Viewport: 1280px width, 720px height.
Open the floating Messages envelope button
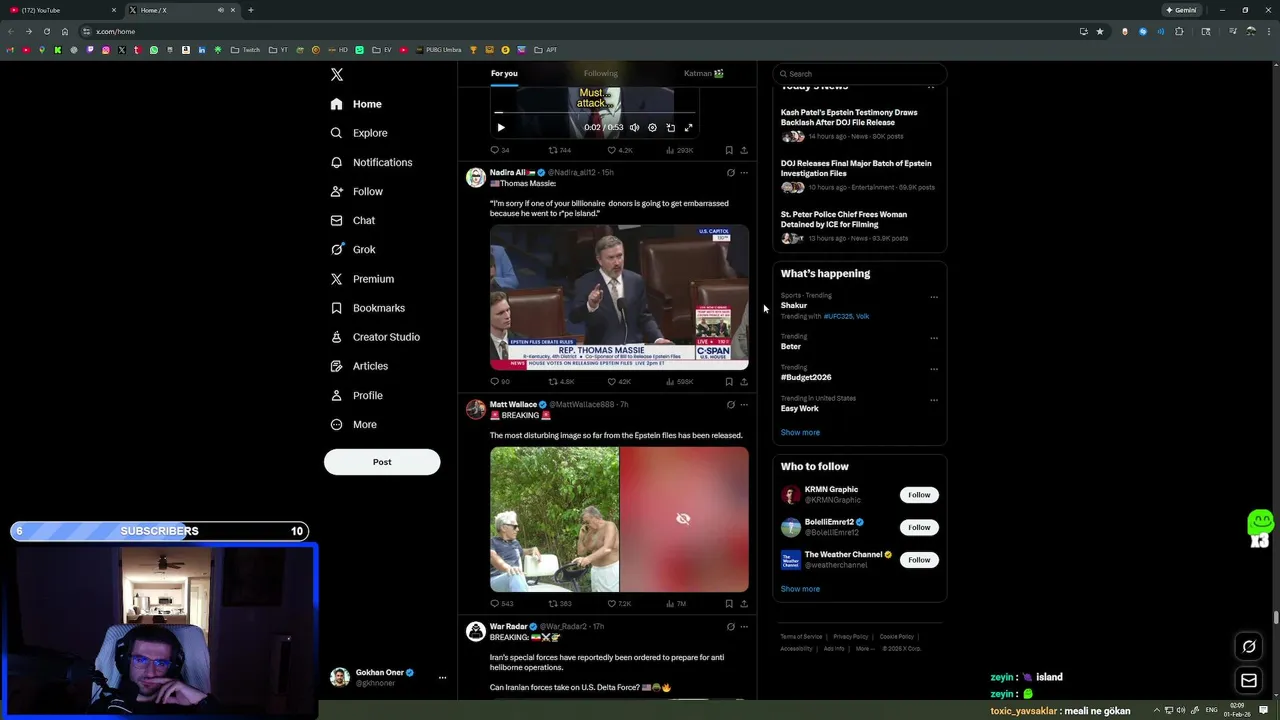(1249, 681)
